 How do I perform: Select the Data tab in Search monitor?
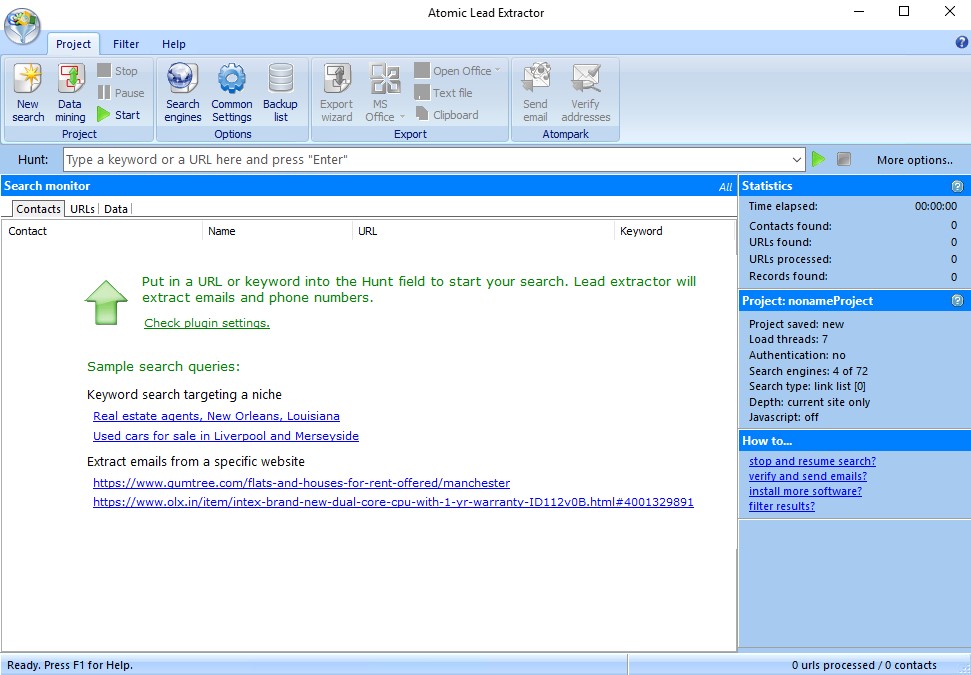pyautogui.click(x=116, y=209)
